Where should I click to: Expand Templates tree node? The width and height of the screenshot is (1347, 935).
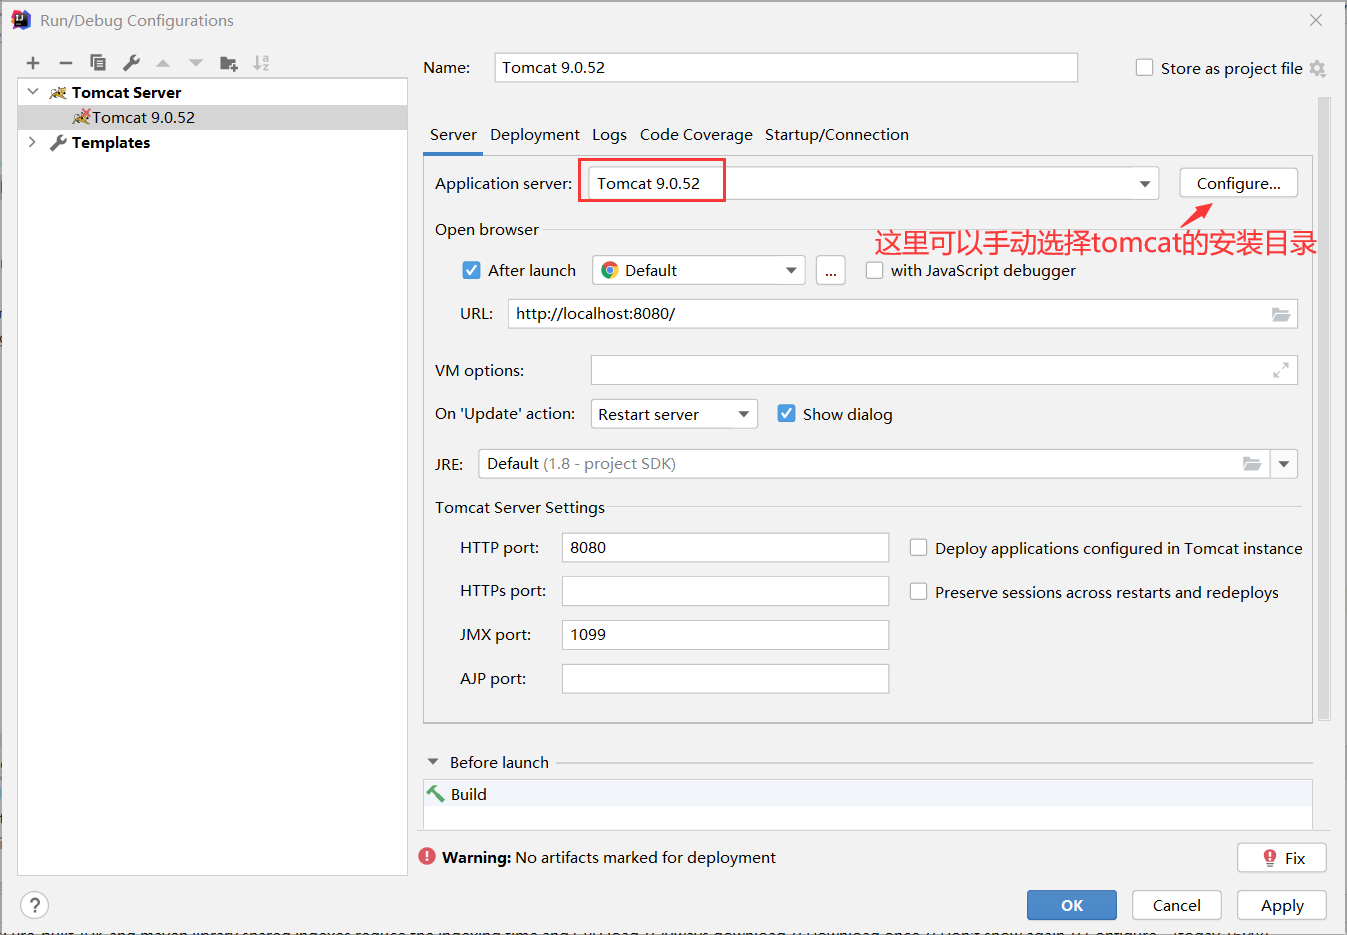click(x=33, y=142)
